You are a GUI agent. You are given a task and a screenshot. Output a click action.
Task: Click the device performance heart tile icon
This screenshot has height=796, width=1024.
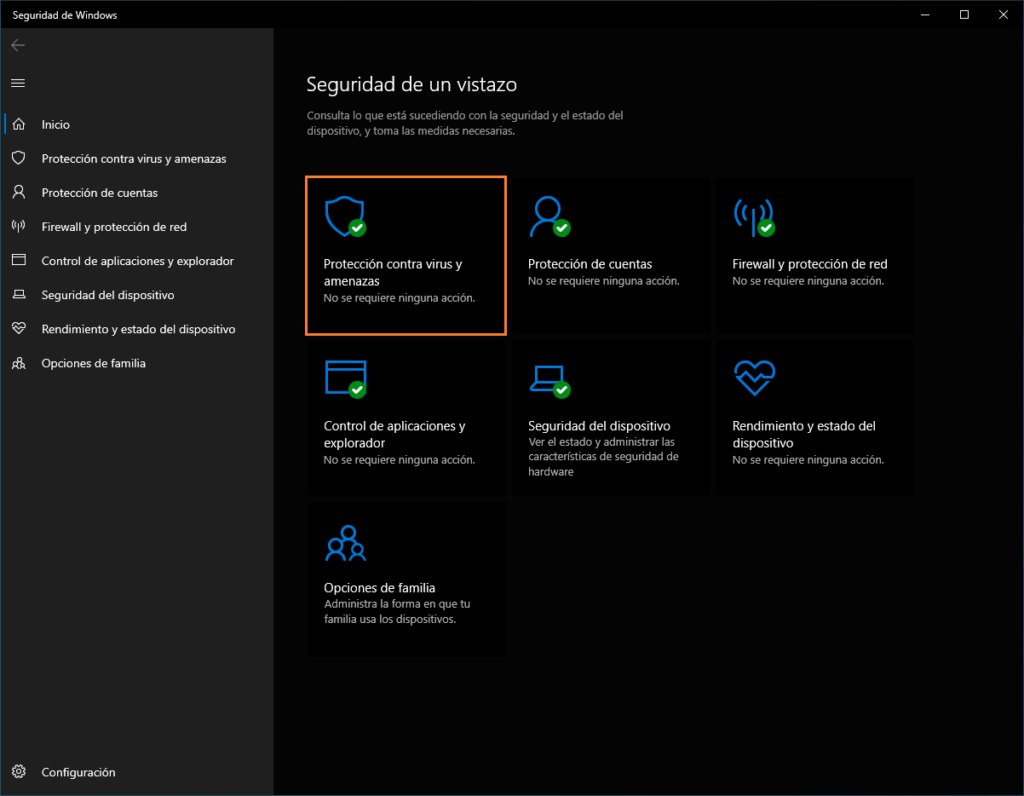click(x=753, y=377)
